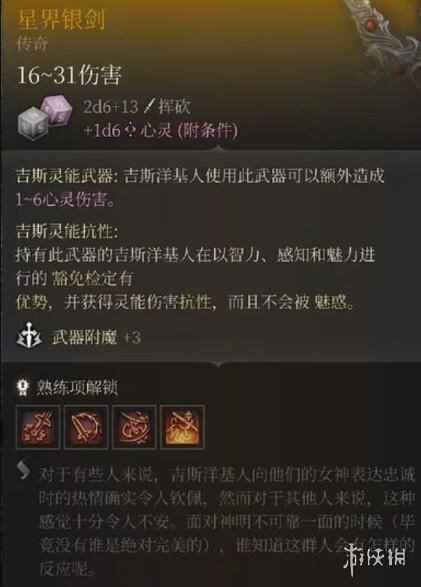This screenshot has height=587, width=421.
Task: Click the gray slashing damage die
Action: (x=33, y=123)
